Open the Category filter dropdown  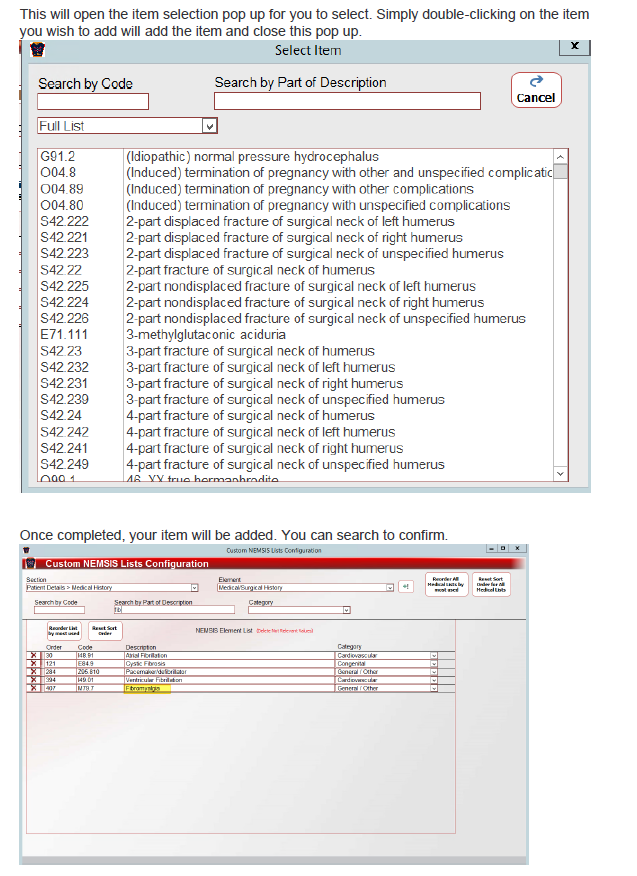click(x=346, y=610)
